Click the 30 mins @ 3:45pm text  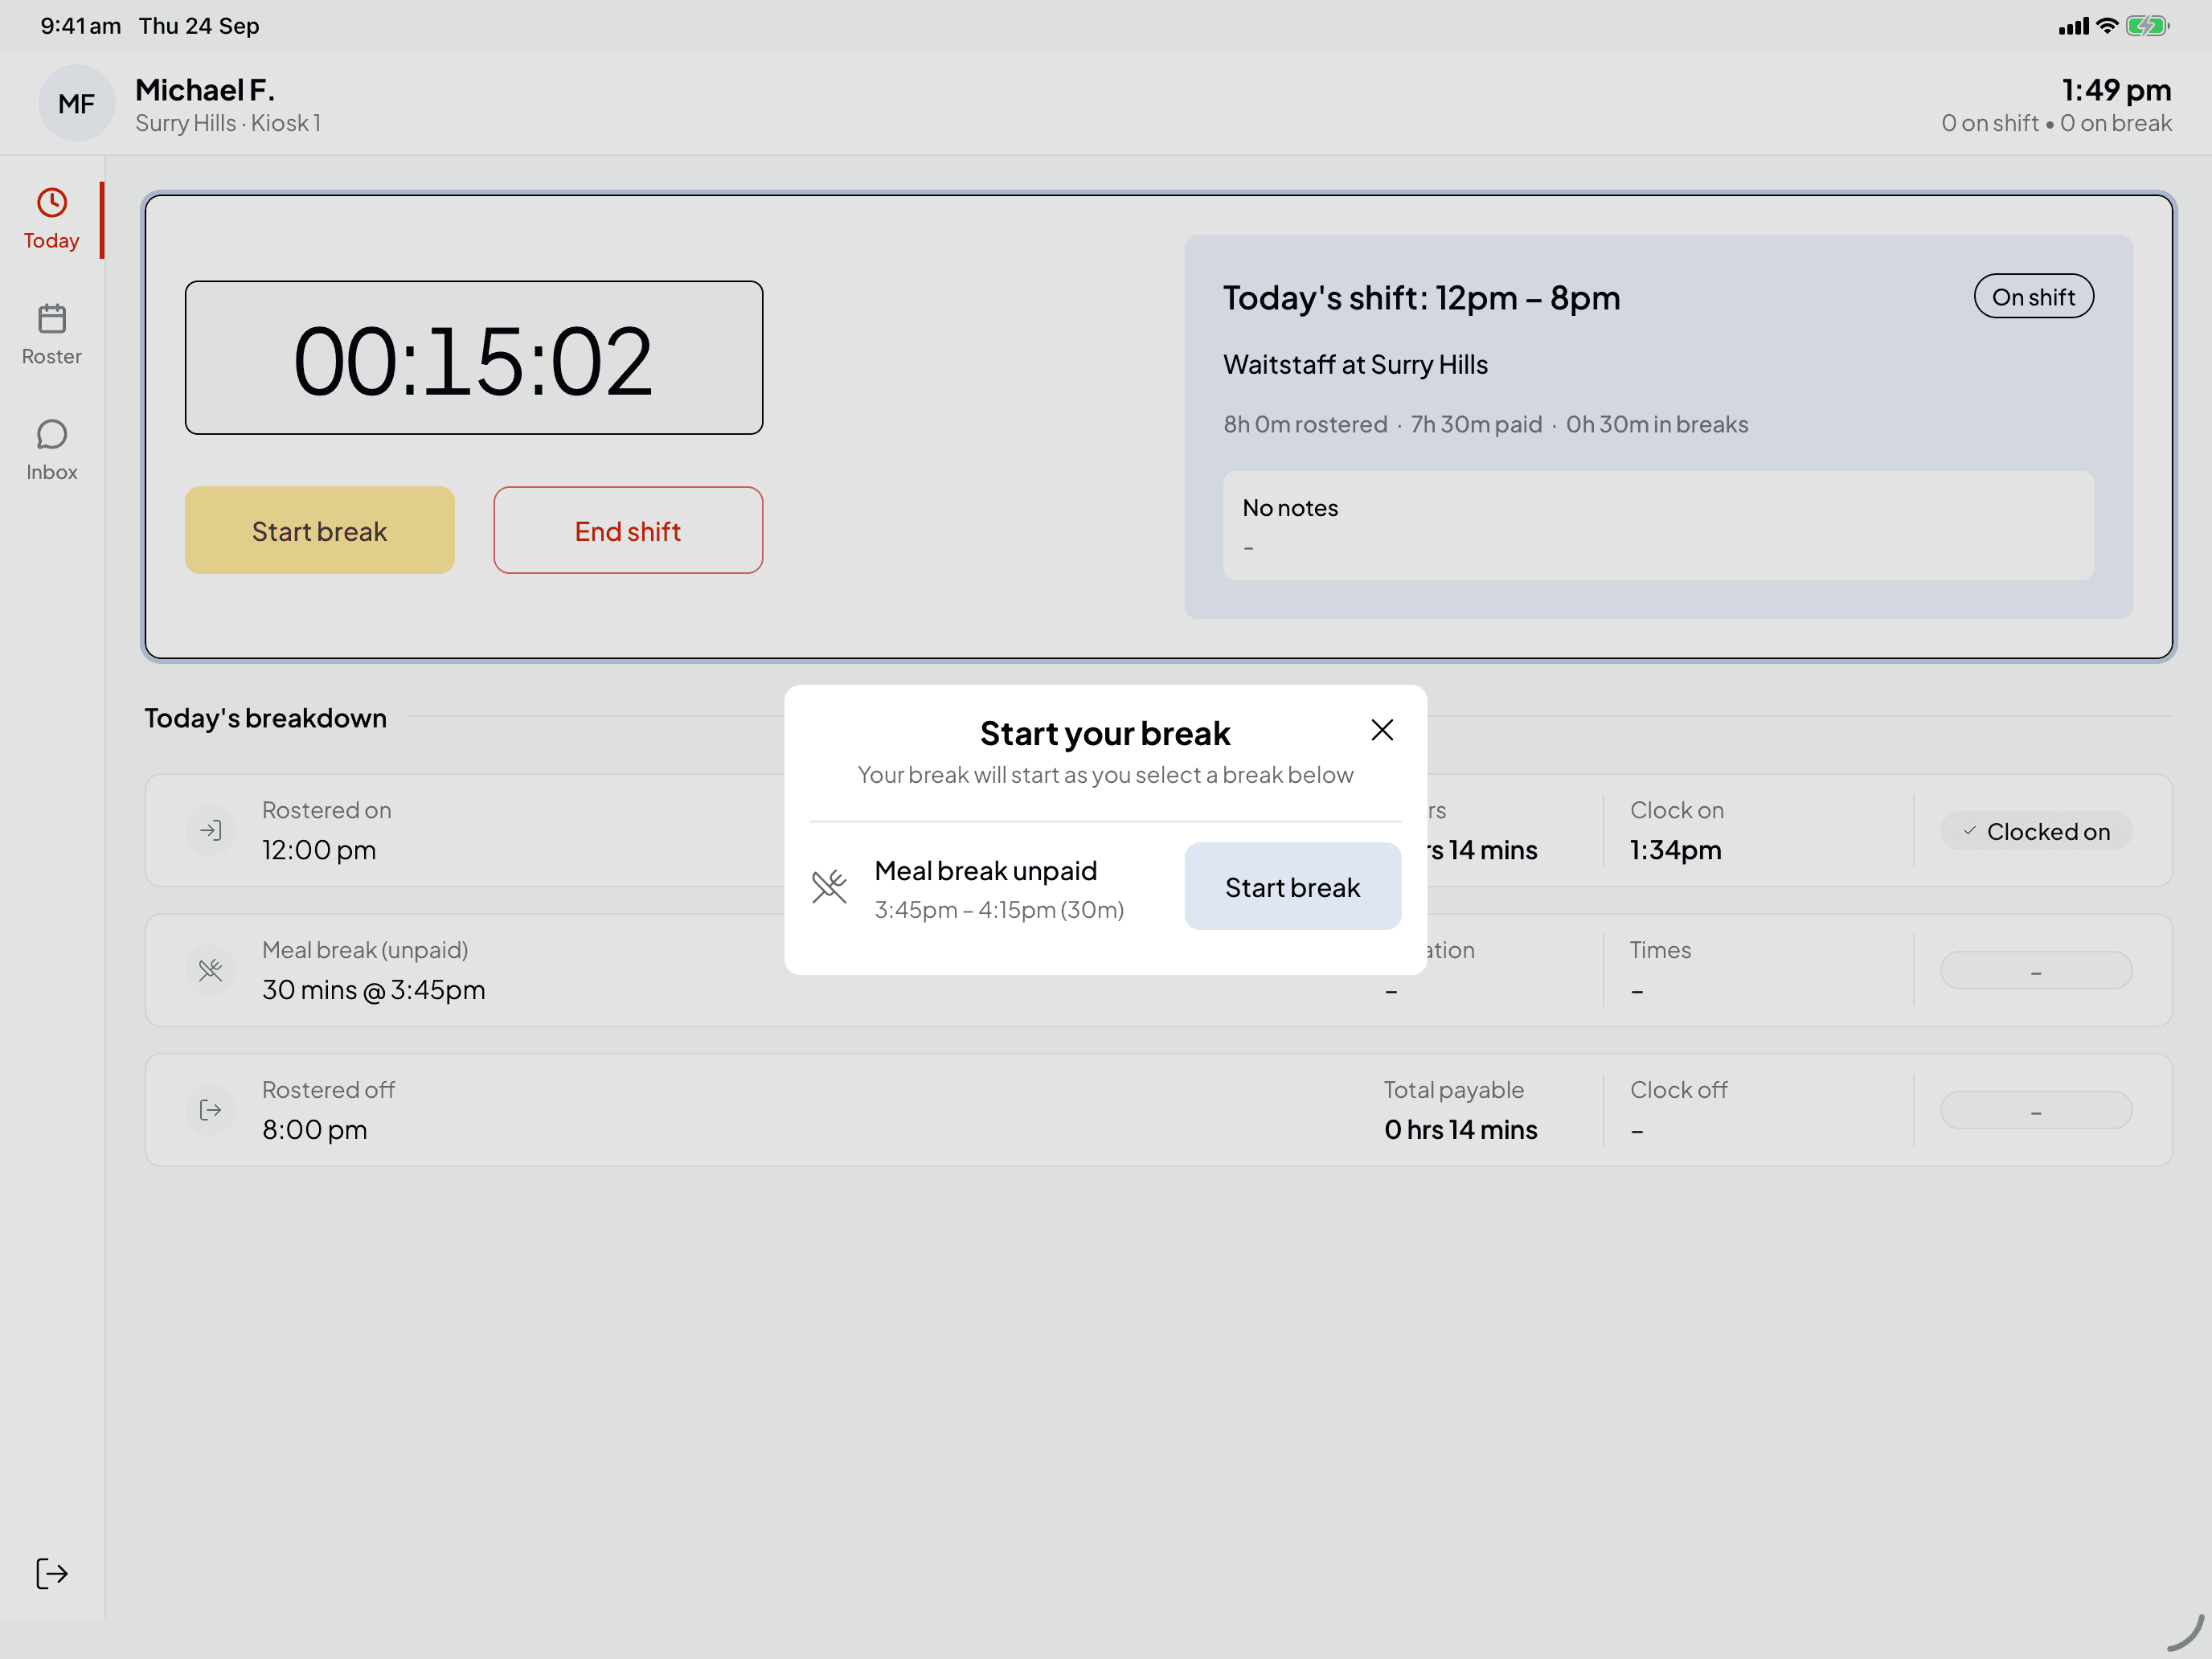[373, 990]
